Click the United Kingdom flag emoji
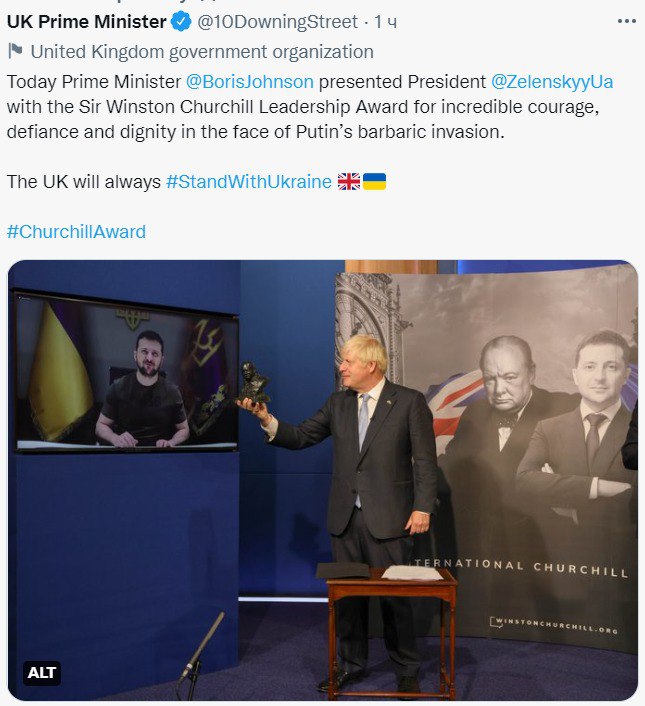The width and height of the screenshot is (645, 706). [x=349, y=181]
